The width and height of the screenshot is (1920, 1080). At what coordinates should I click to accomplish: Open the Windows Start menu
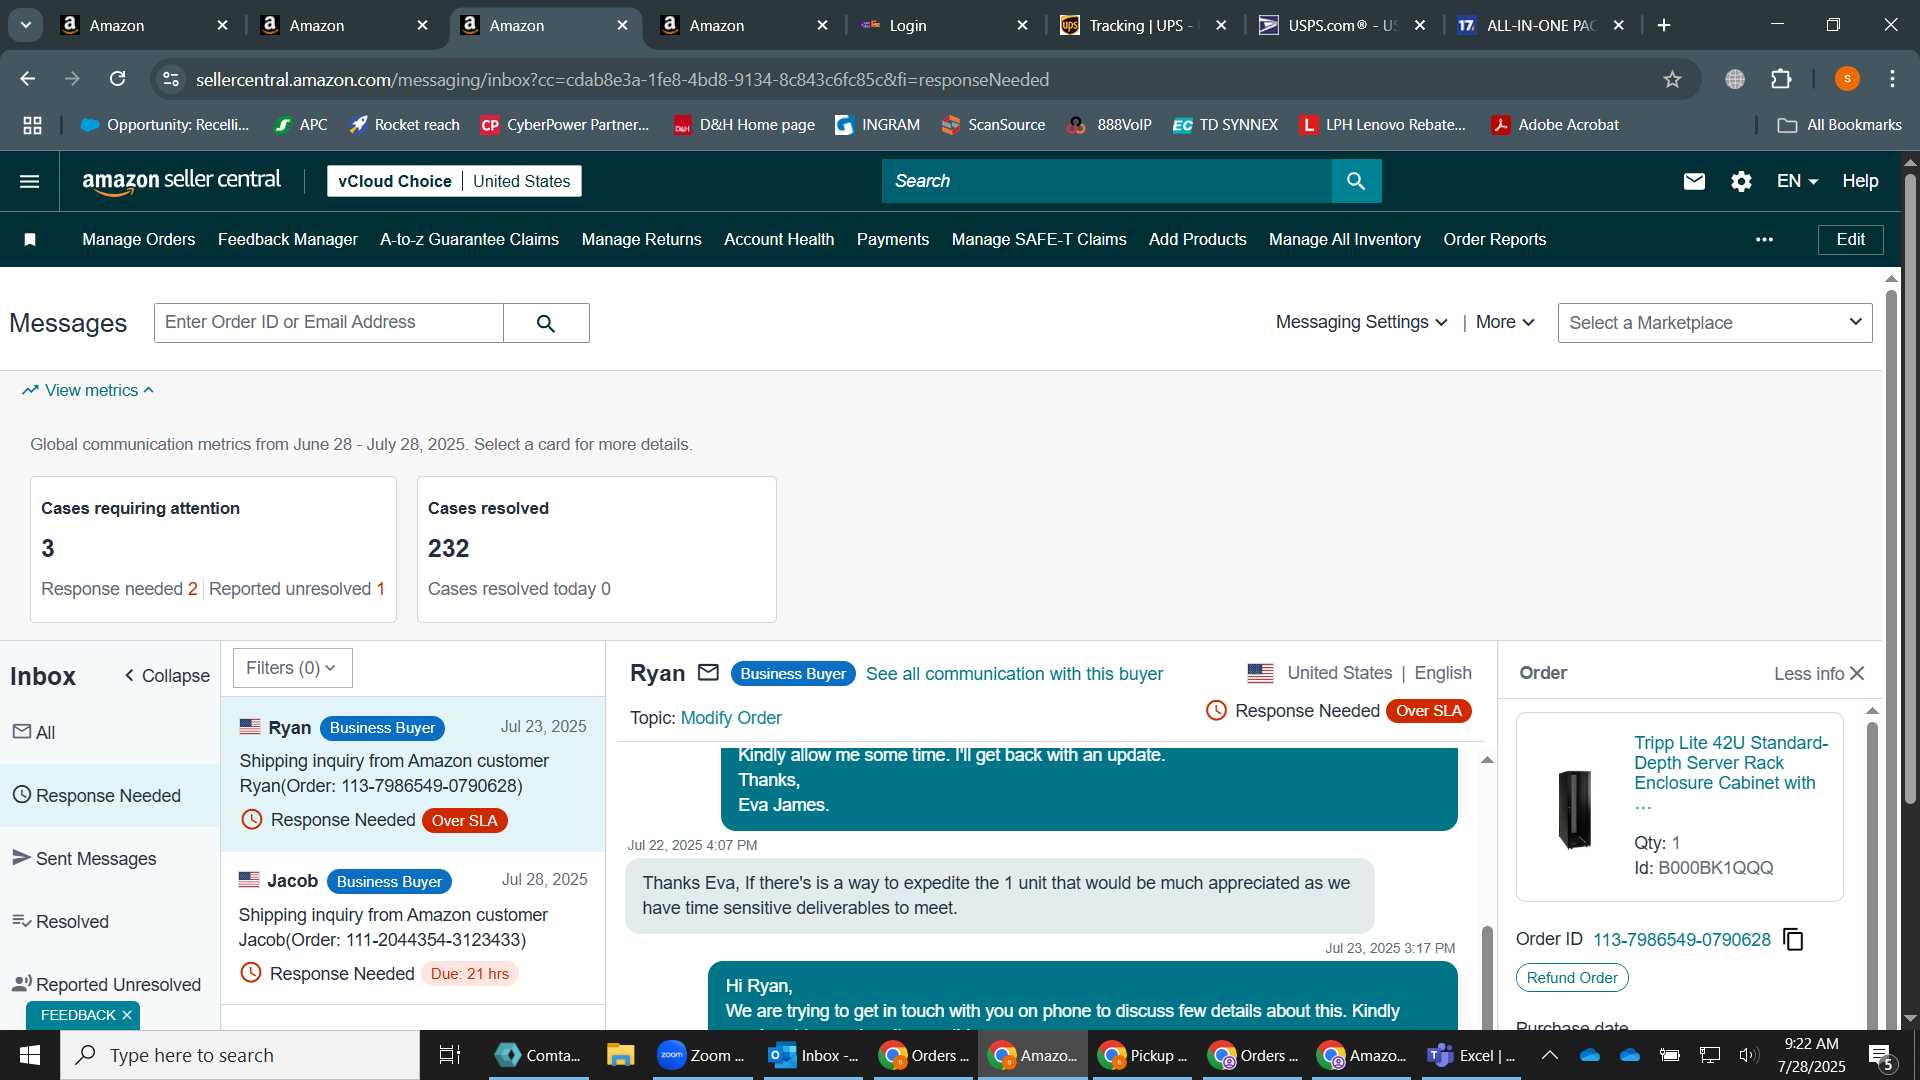pyautogui.click(x=30, y=1055)
